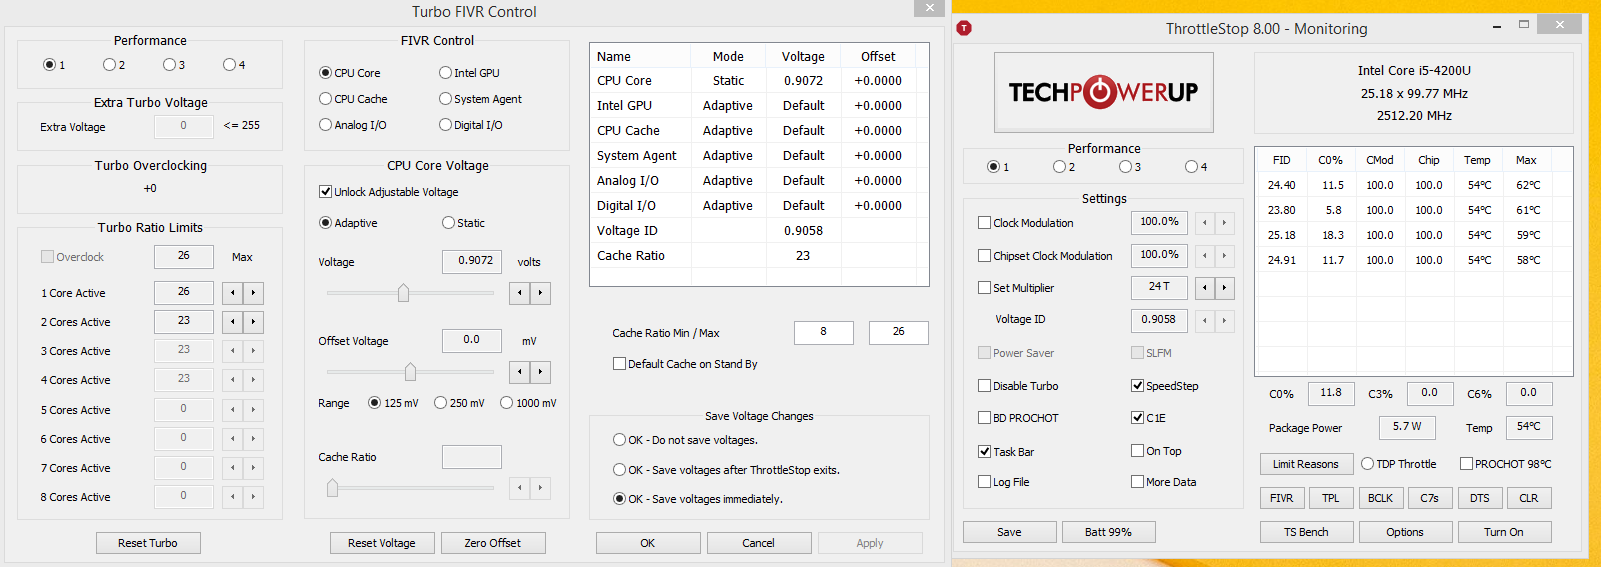Increase Set Multiplier value in ThrottleStop

pyautogui.click(x=1224, y=288)
